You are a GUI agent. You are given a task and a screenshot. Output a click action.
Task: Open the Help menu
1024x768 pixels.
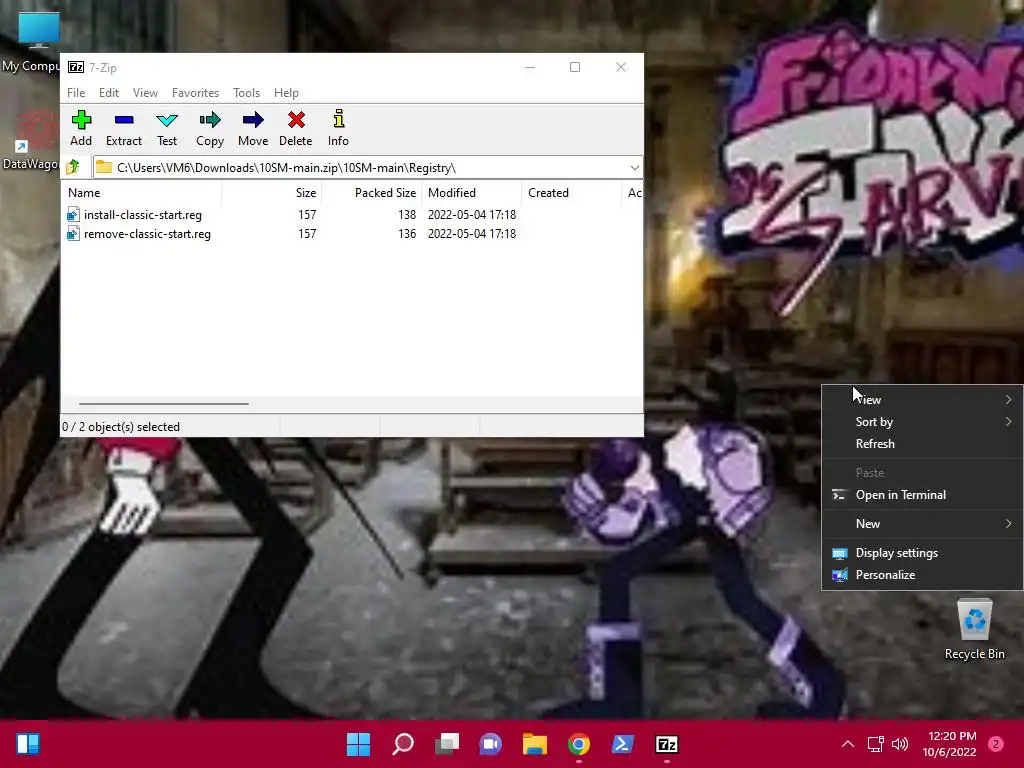286,93
